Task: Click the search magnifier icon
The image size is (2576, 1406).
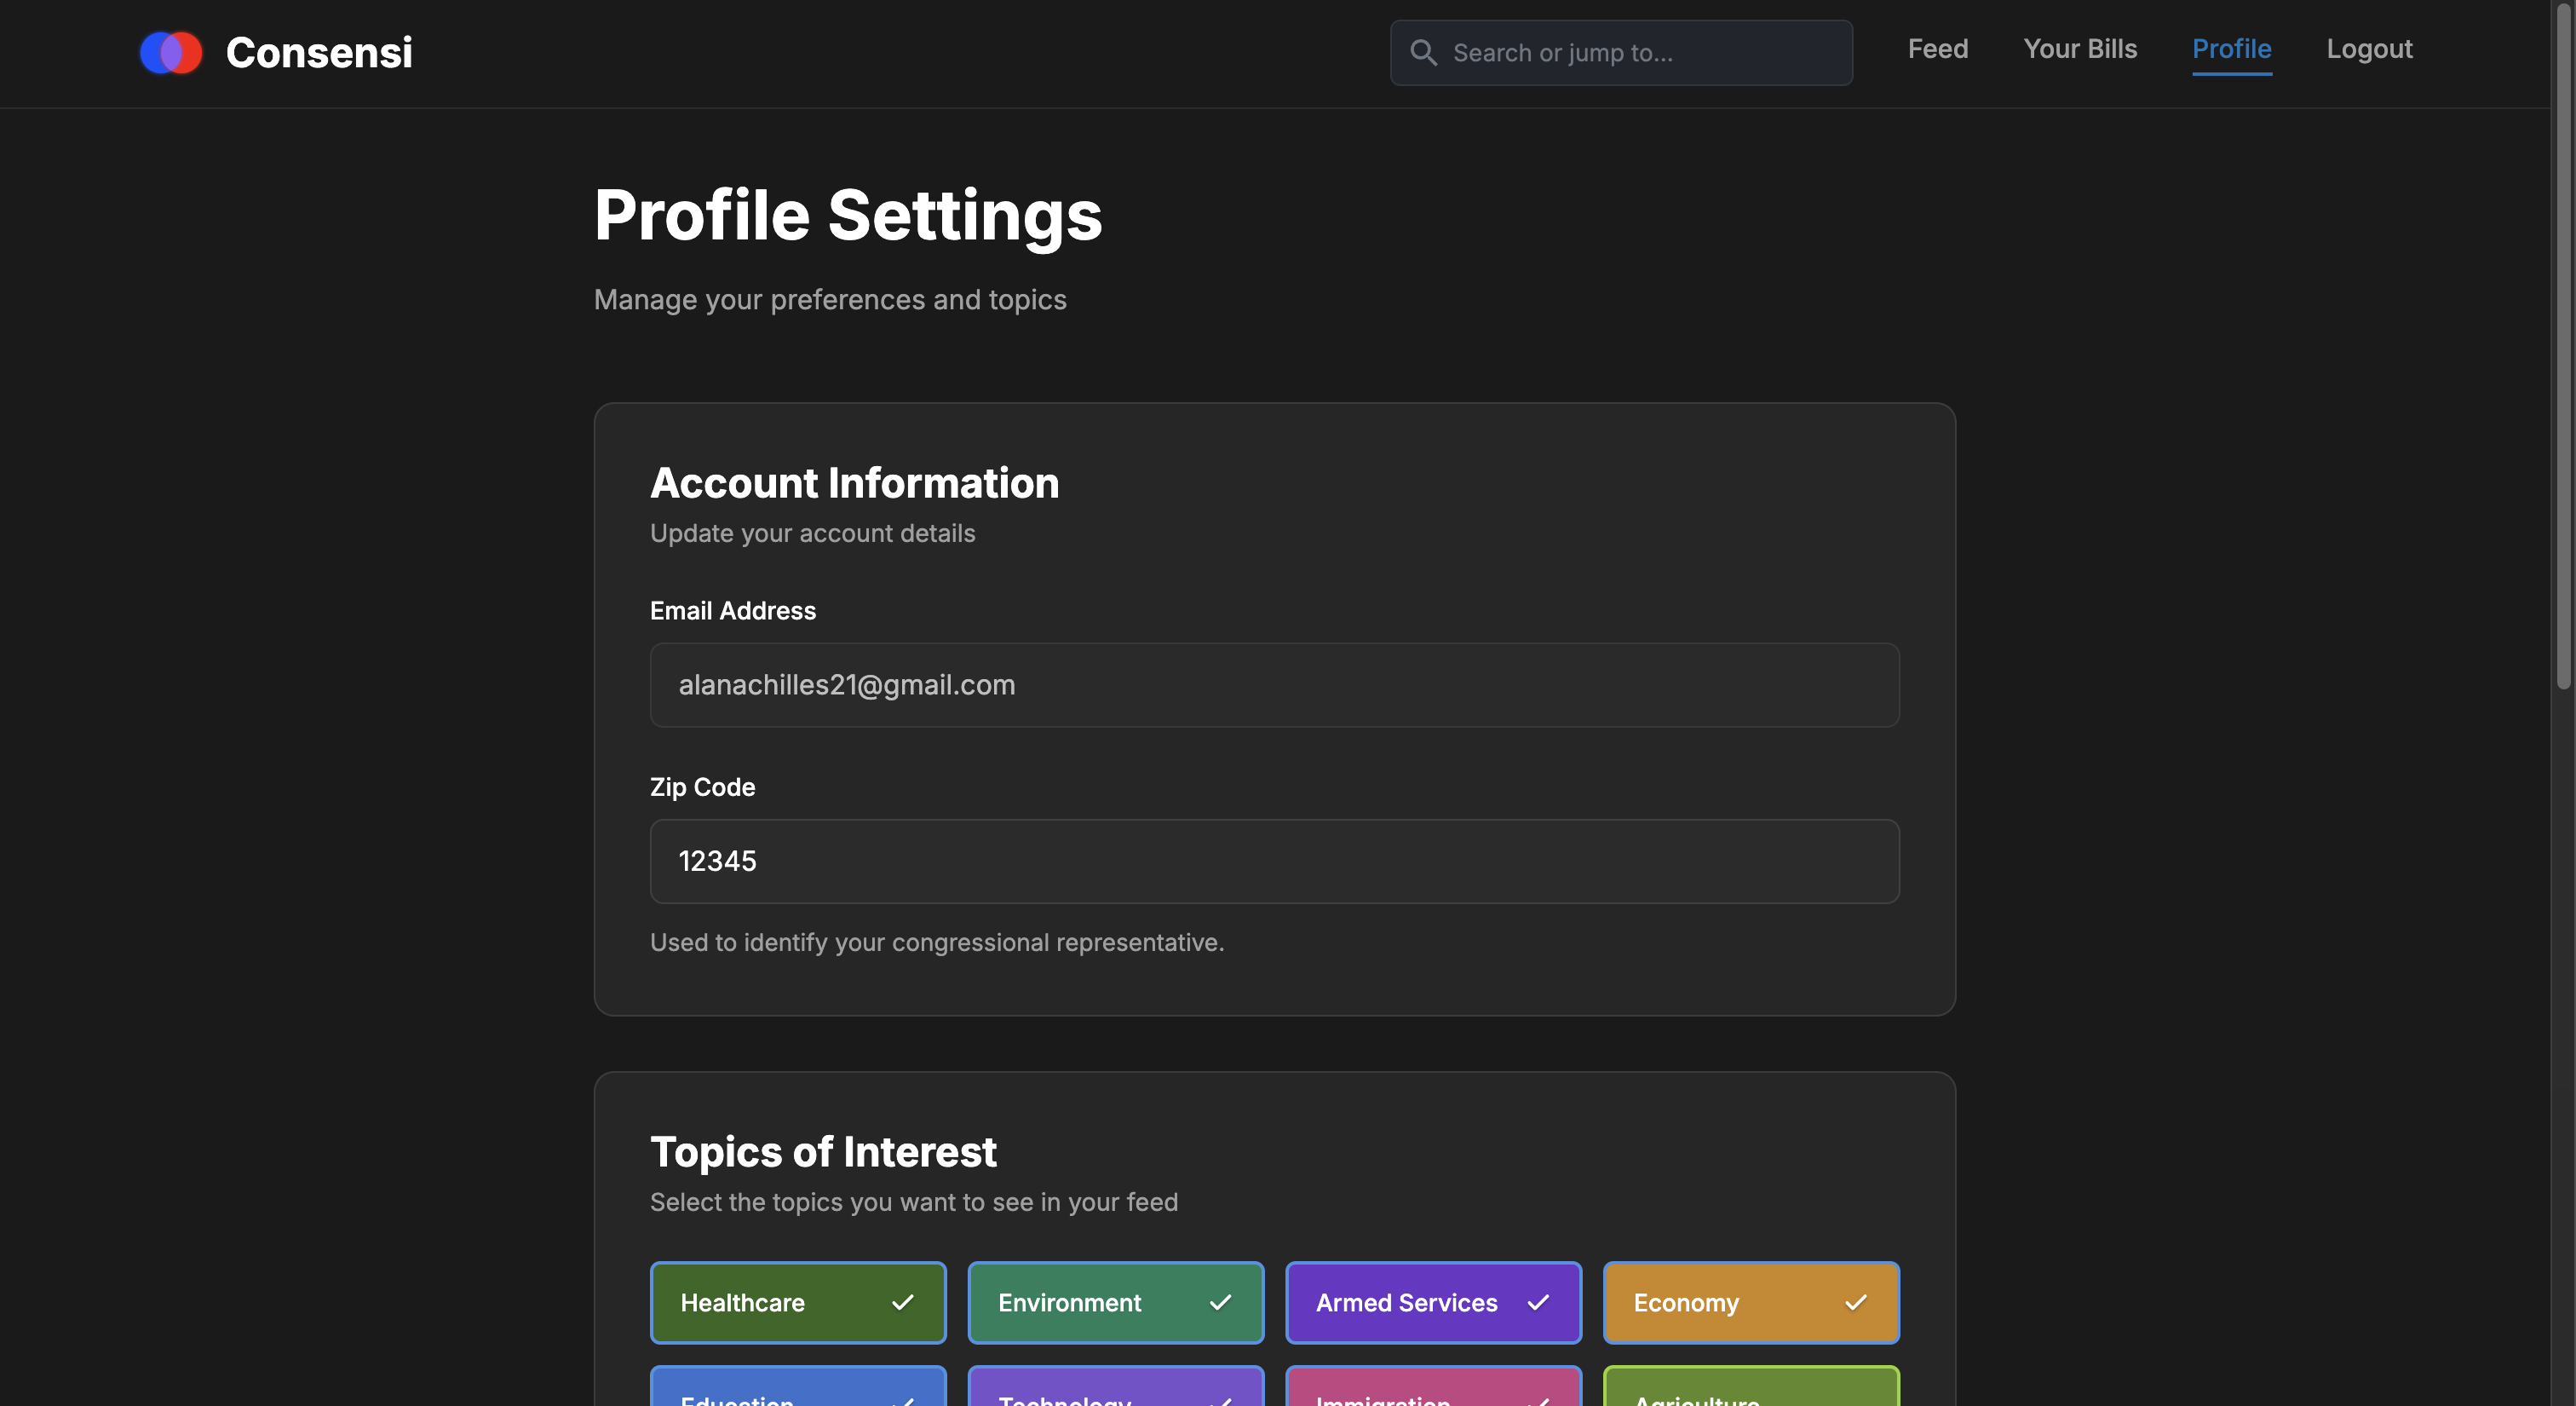Action: [1423, 53]
